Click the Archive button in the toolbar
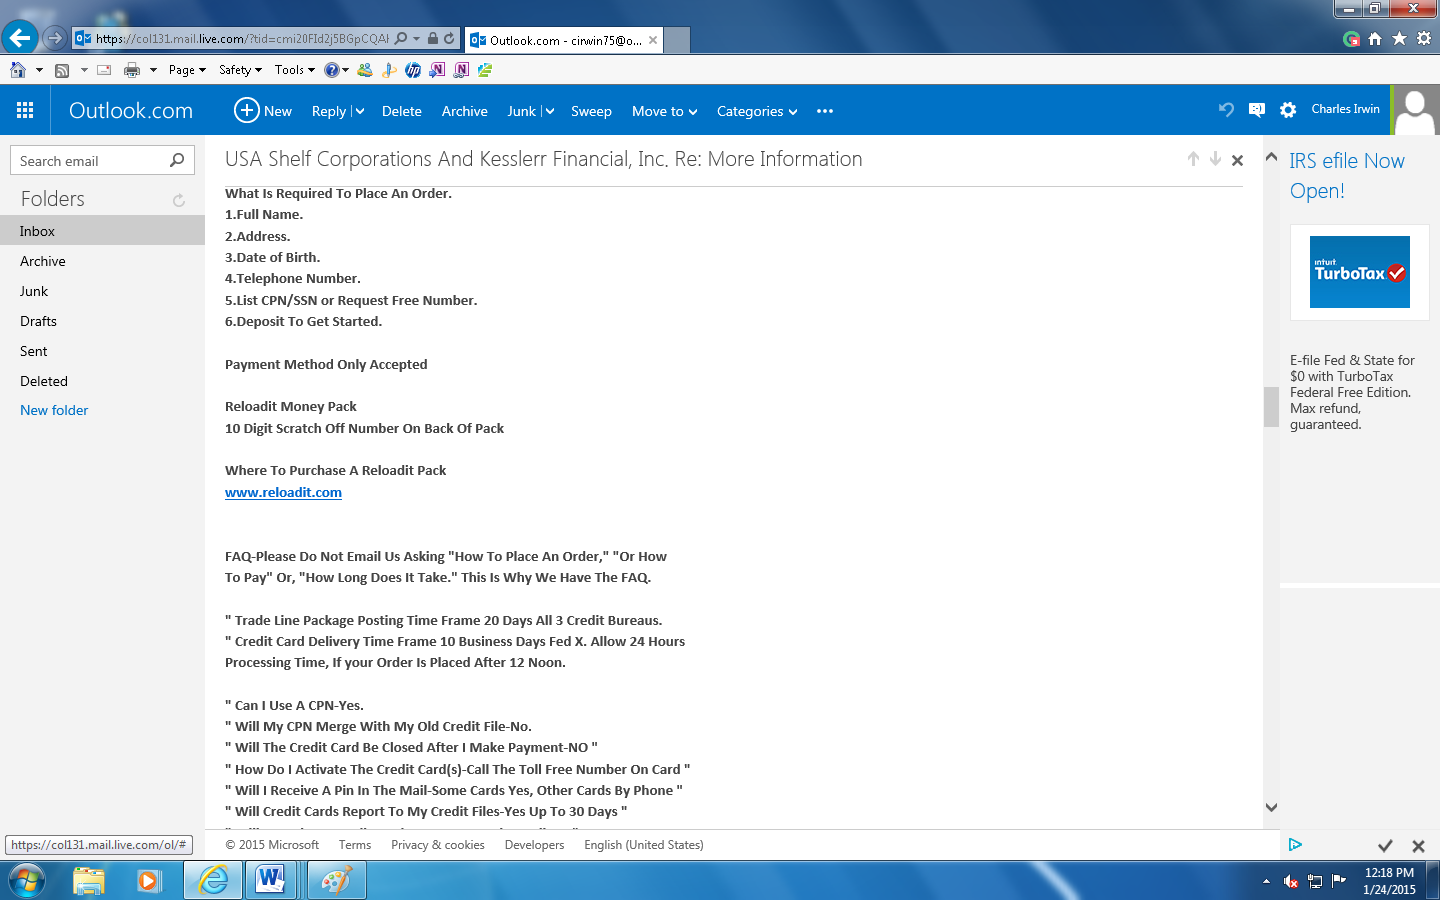The image size is (1440, 900). 465,111
